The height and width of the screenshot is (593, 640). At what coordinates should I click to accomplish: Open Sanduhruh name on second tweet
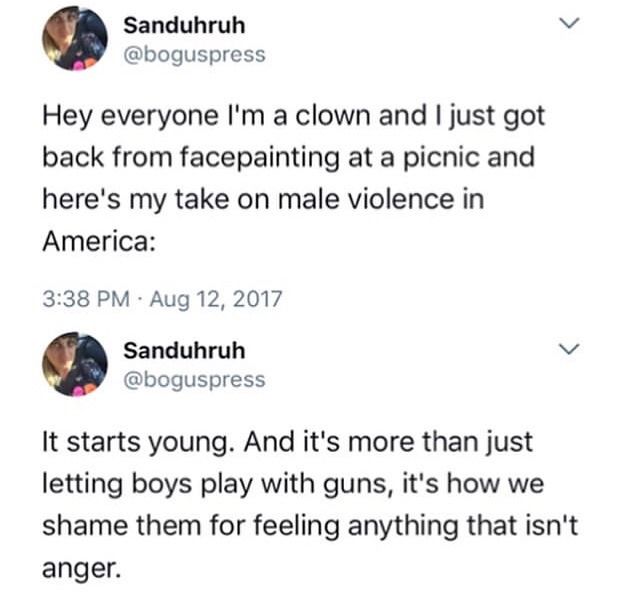pyautogui.click(x=184, y=351)
